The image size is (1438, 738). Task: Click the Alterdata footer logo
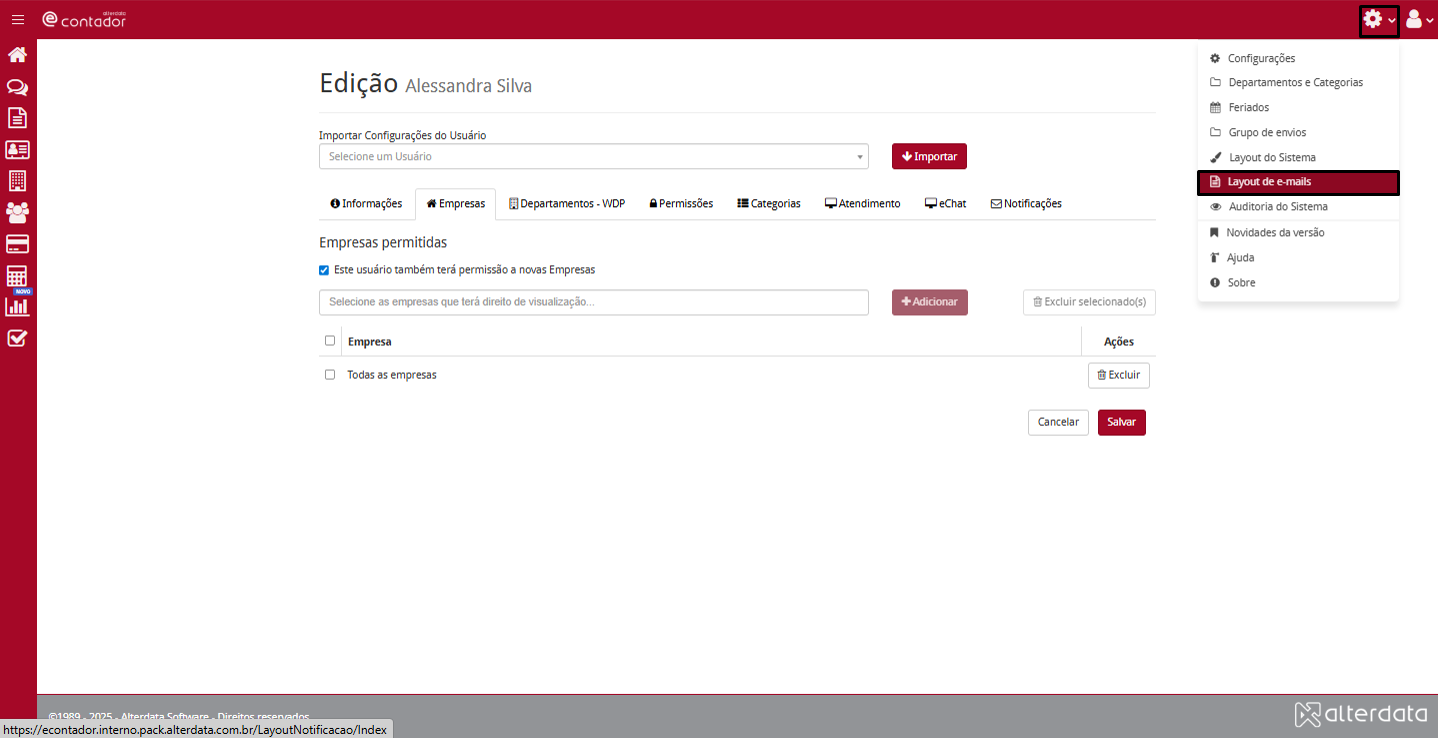click(x=1361, y=714)
